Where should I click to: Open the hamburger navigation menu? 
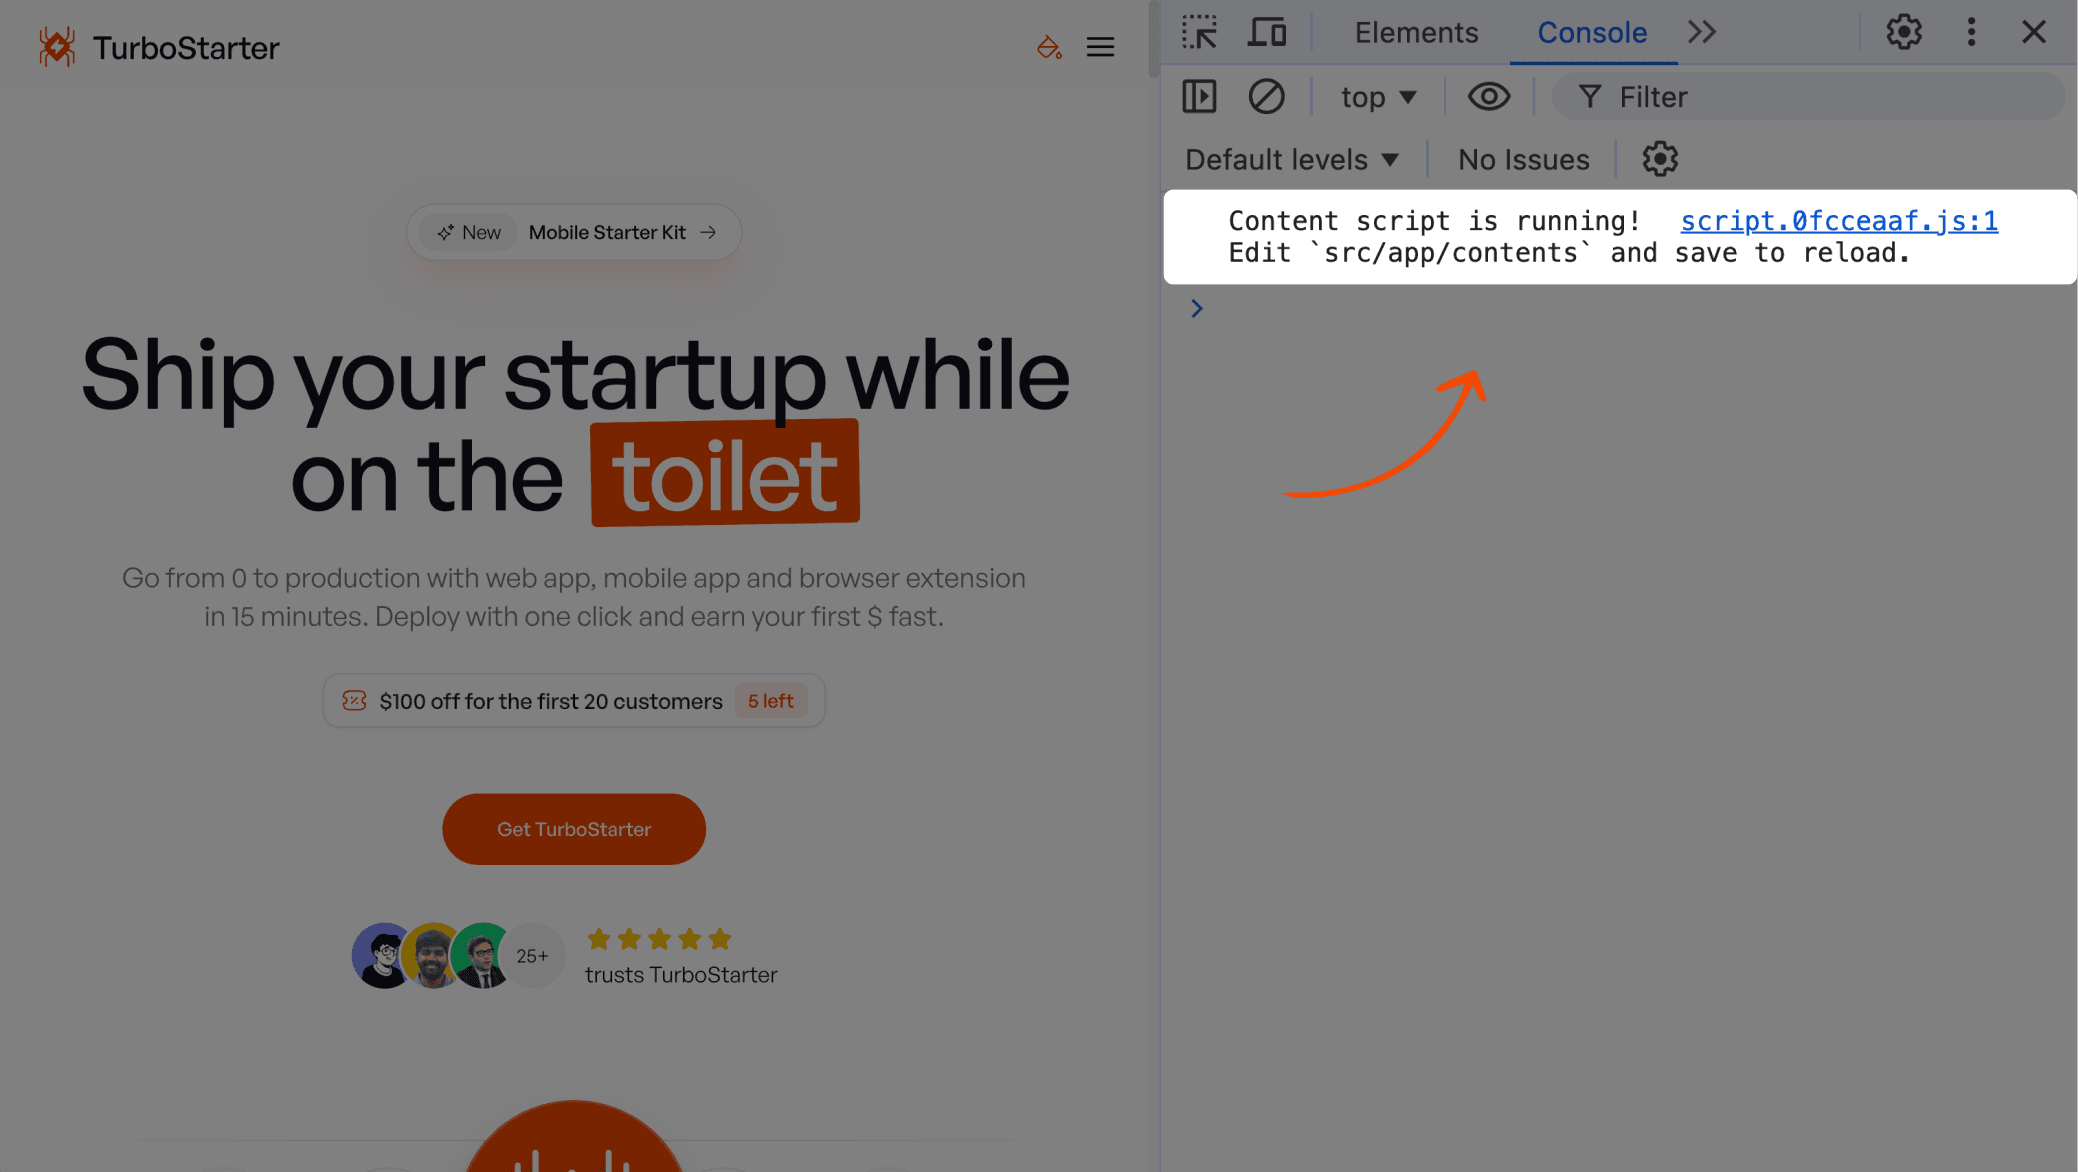click(x=1100, y=47)
